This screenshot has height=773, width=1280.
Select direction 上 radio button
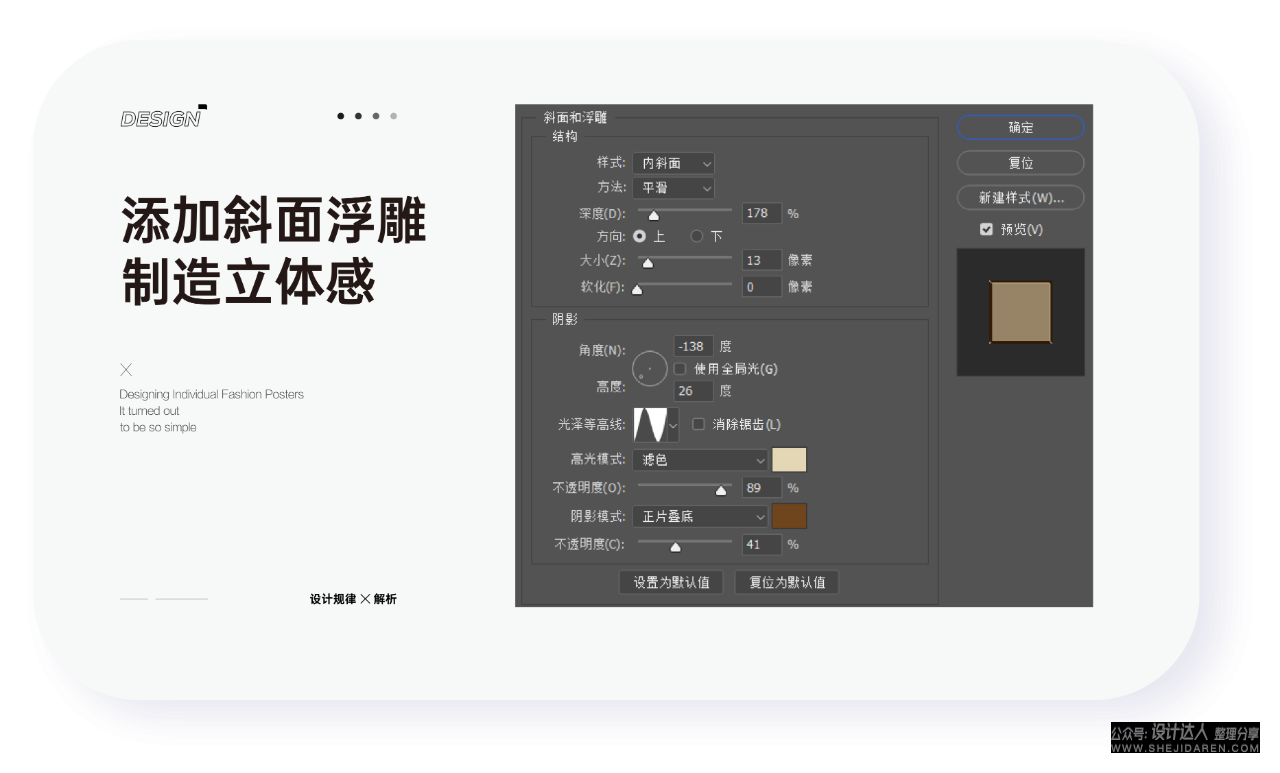click(640, 237)
